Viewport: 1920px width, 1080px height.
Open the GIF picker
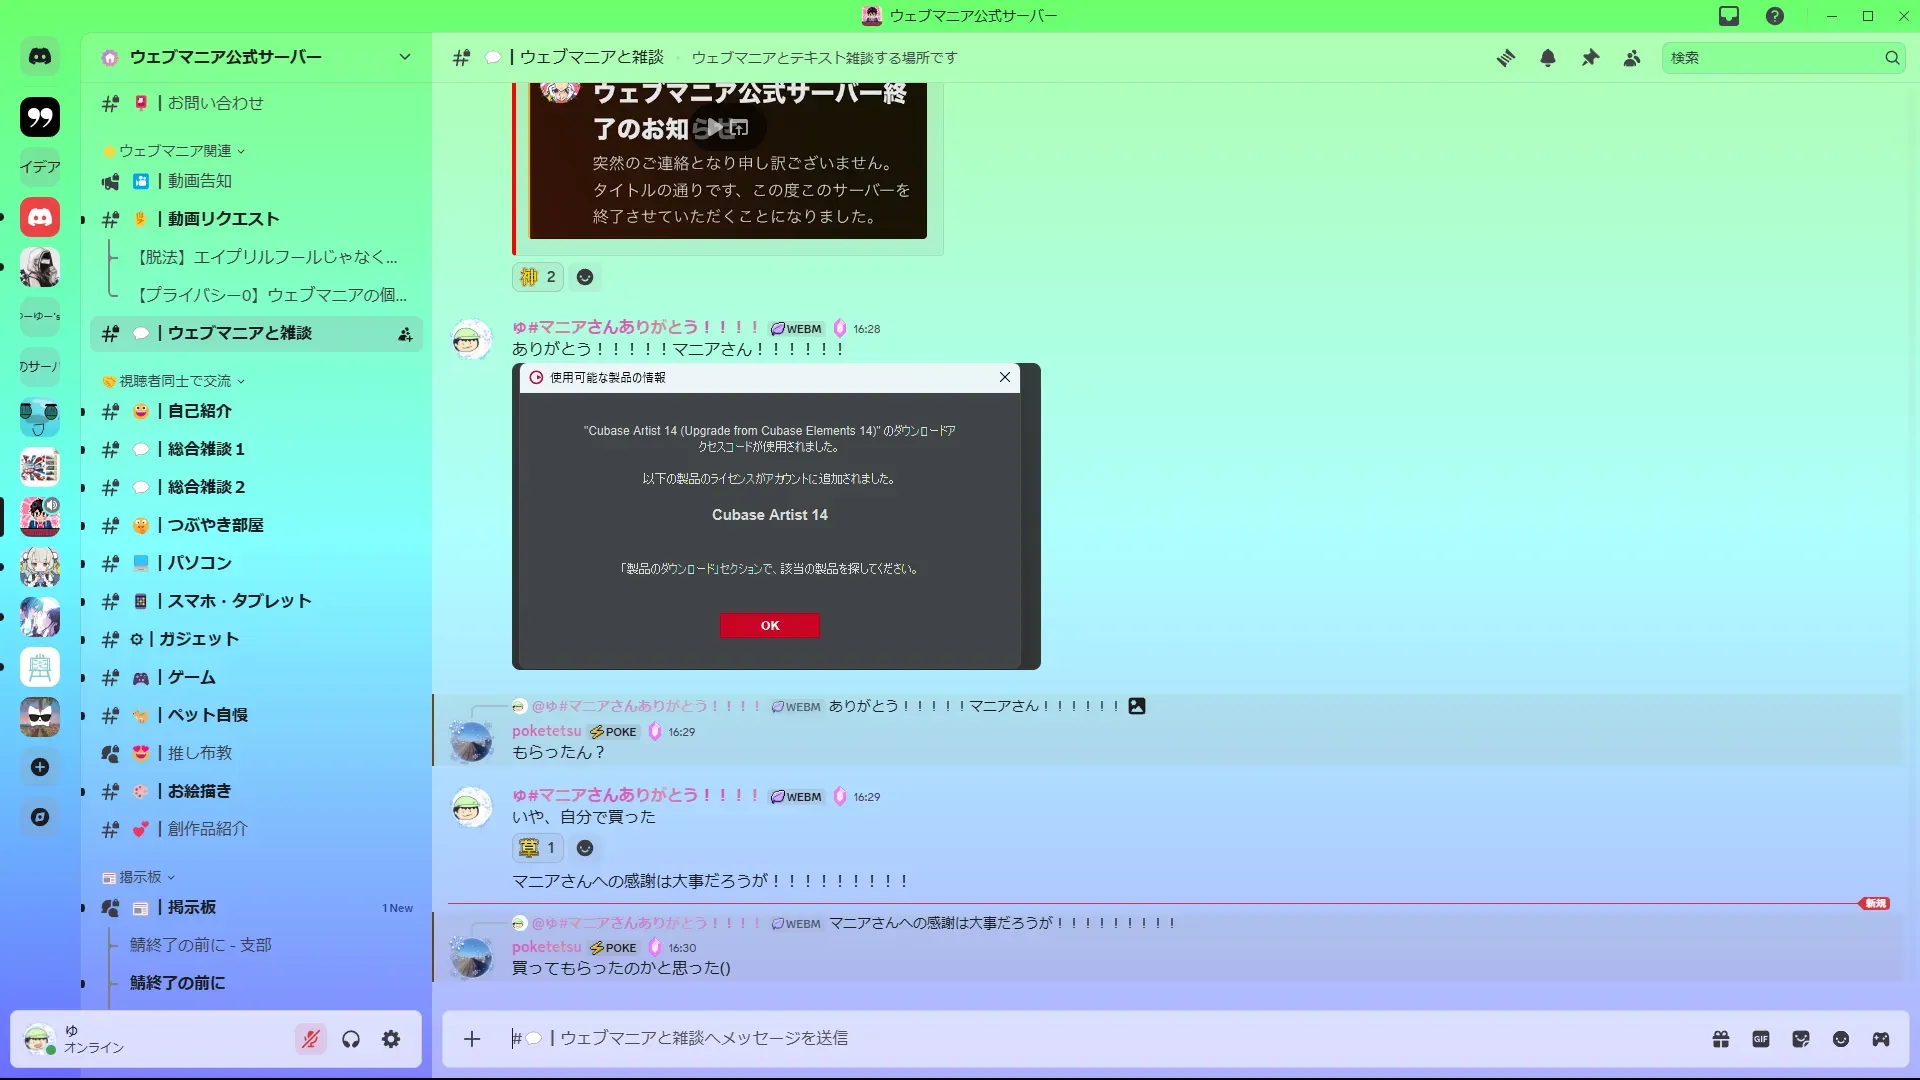pos(1761,1039)
